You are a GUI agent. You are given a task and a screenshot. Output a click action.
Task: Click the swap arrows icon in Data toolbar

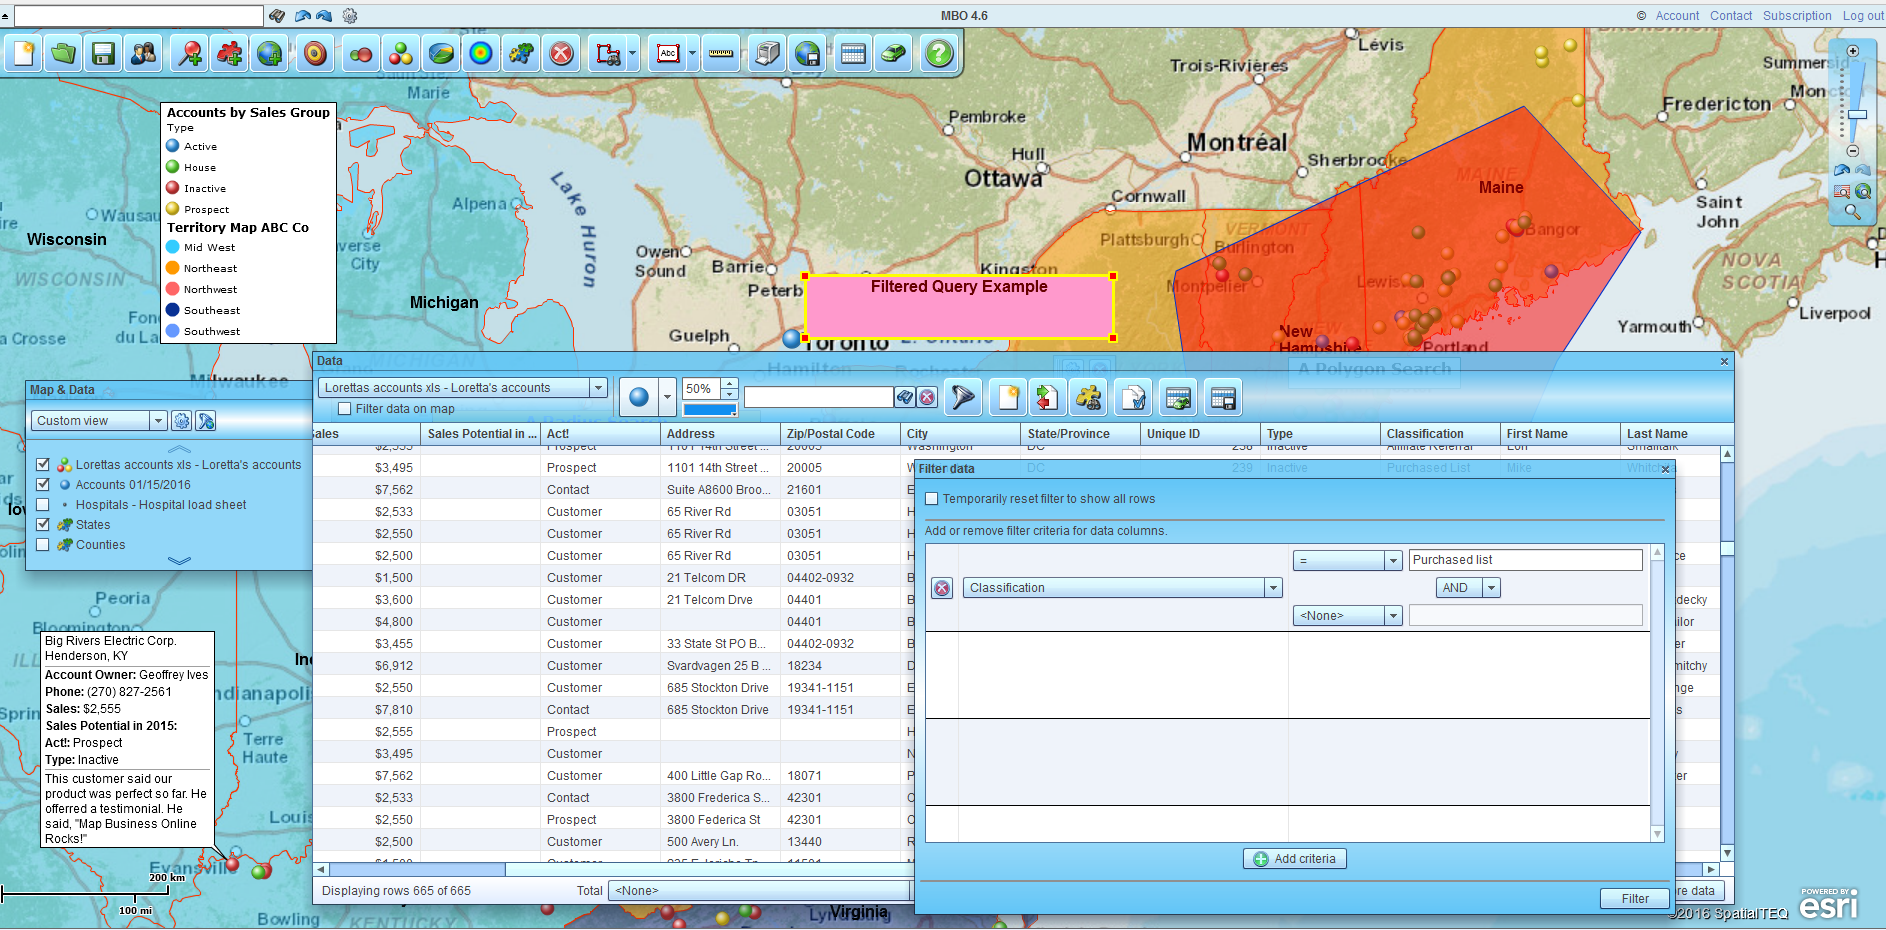pos(1047,397)
